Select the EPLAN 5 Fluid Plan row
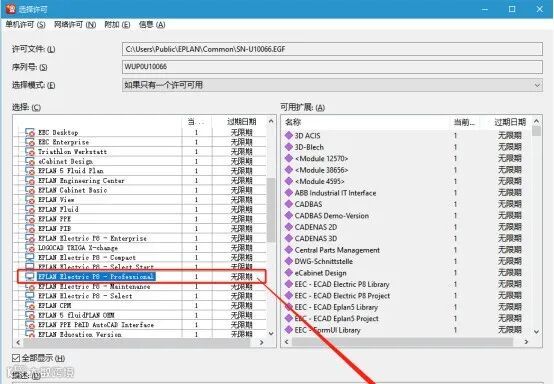This screenshot has height=384, width=554. tap(141, 171)
